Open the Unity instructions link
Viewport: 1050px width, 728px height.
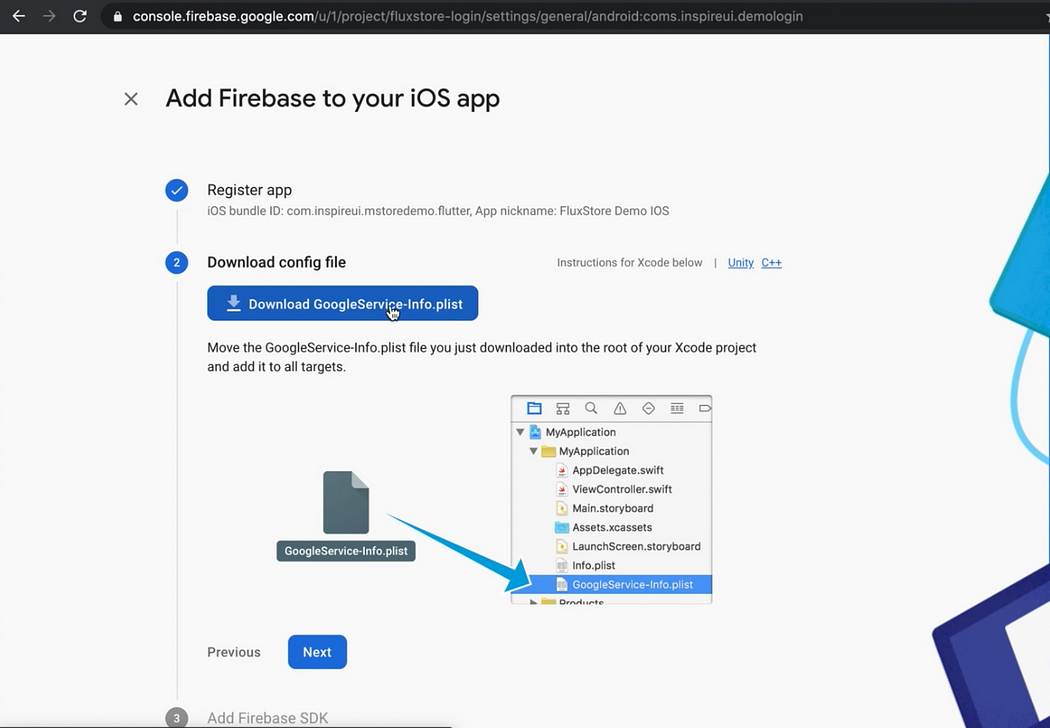coord(740,263)
